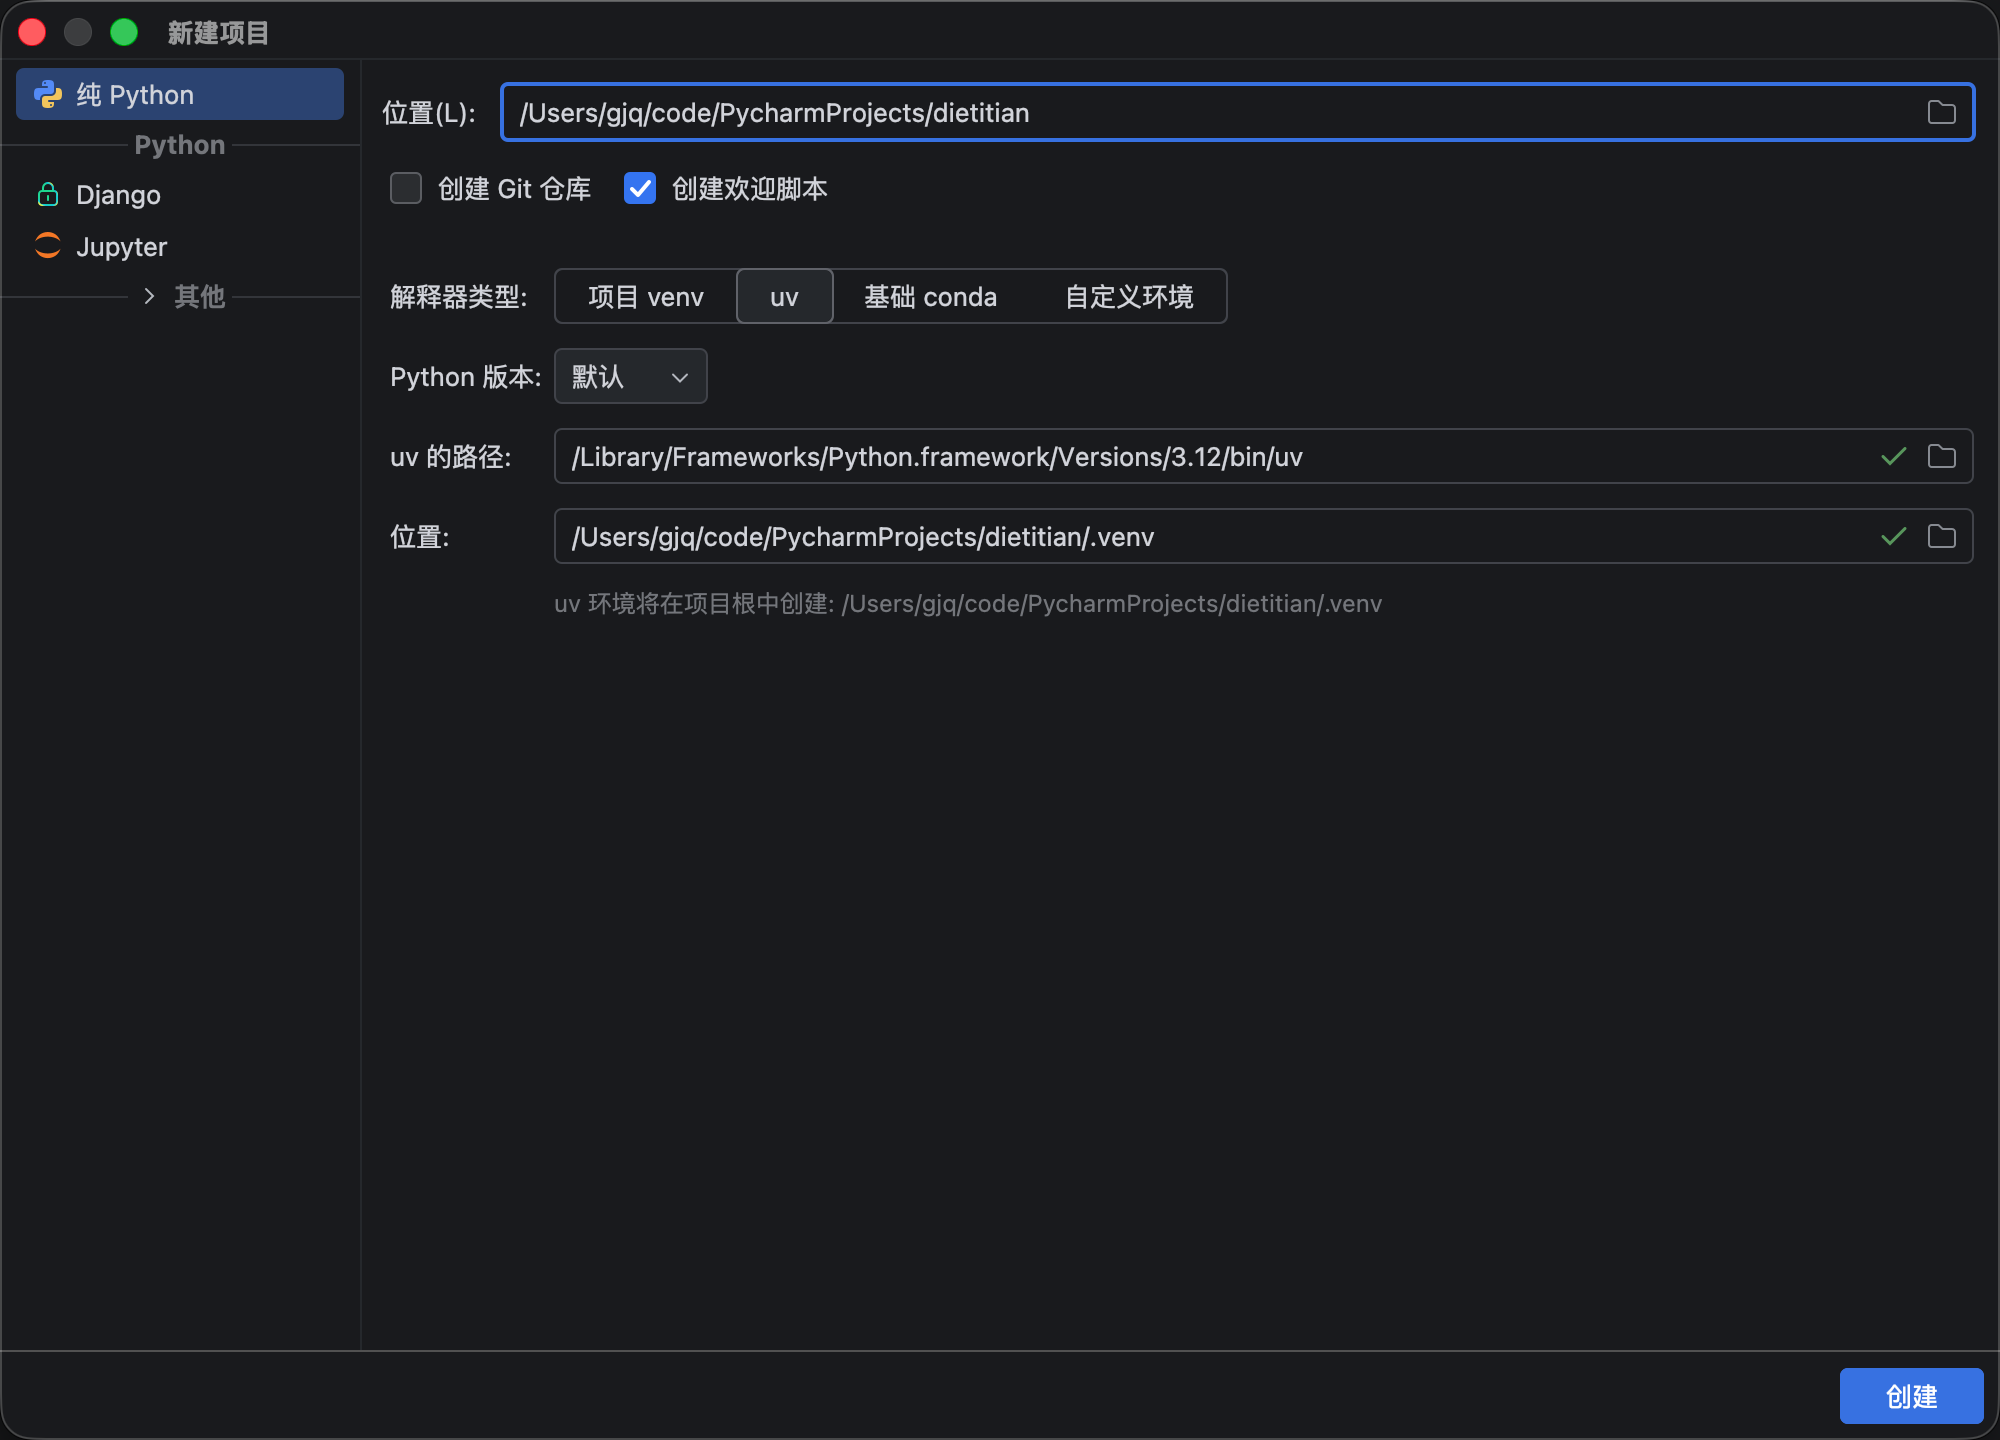The height and width of the screenshot is (1440, 2000).
Task: Enable the 创建 Git 仓库 checkbox
Action: 406,188
